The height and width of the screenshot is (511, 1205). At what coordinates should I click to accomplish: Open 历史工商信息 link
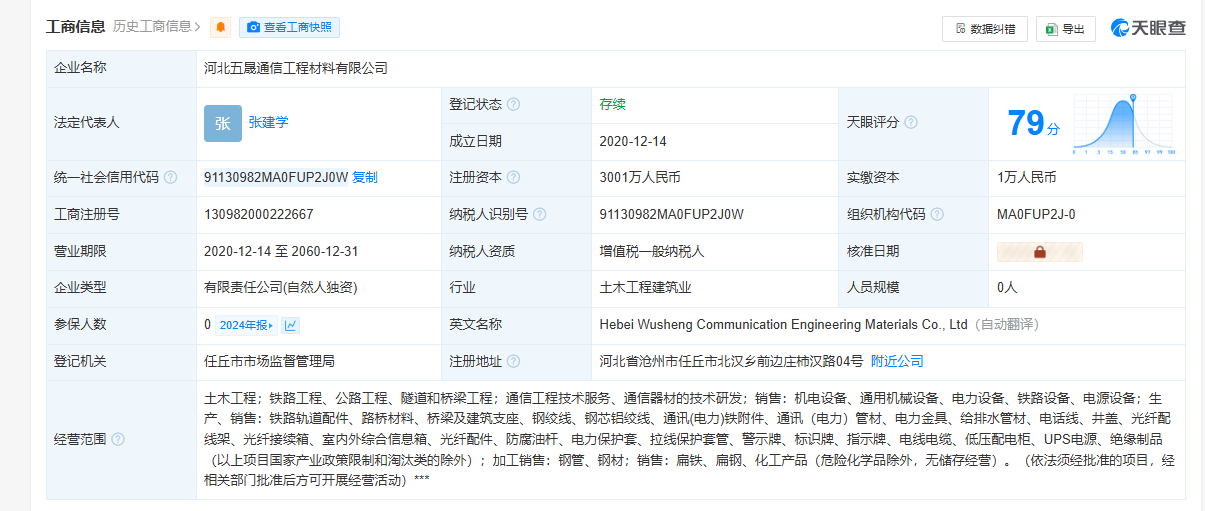(x=156, y=26)
